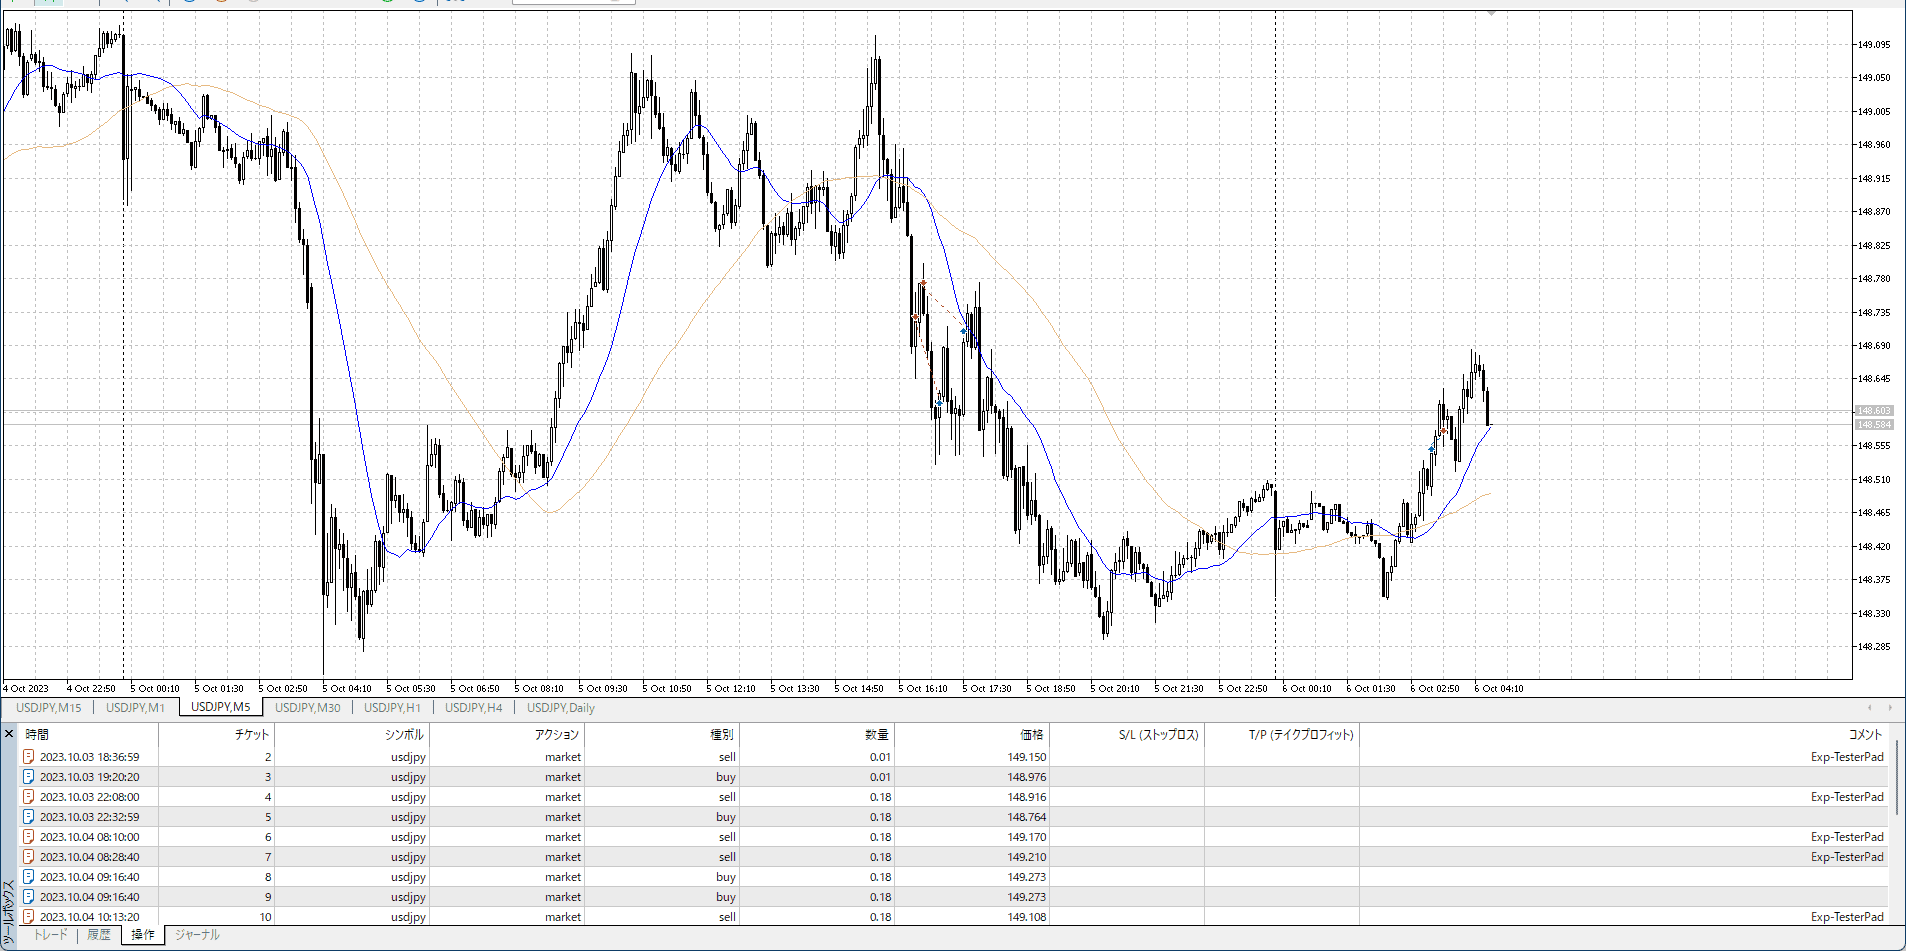Open the ジャーナル journal tab

coord(197,935)
